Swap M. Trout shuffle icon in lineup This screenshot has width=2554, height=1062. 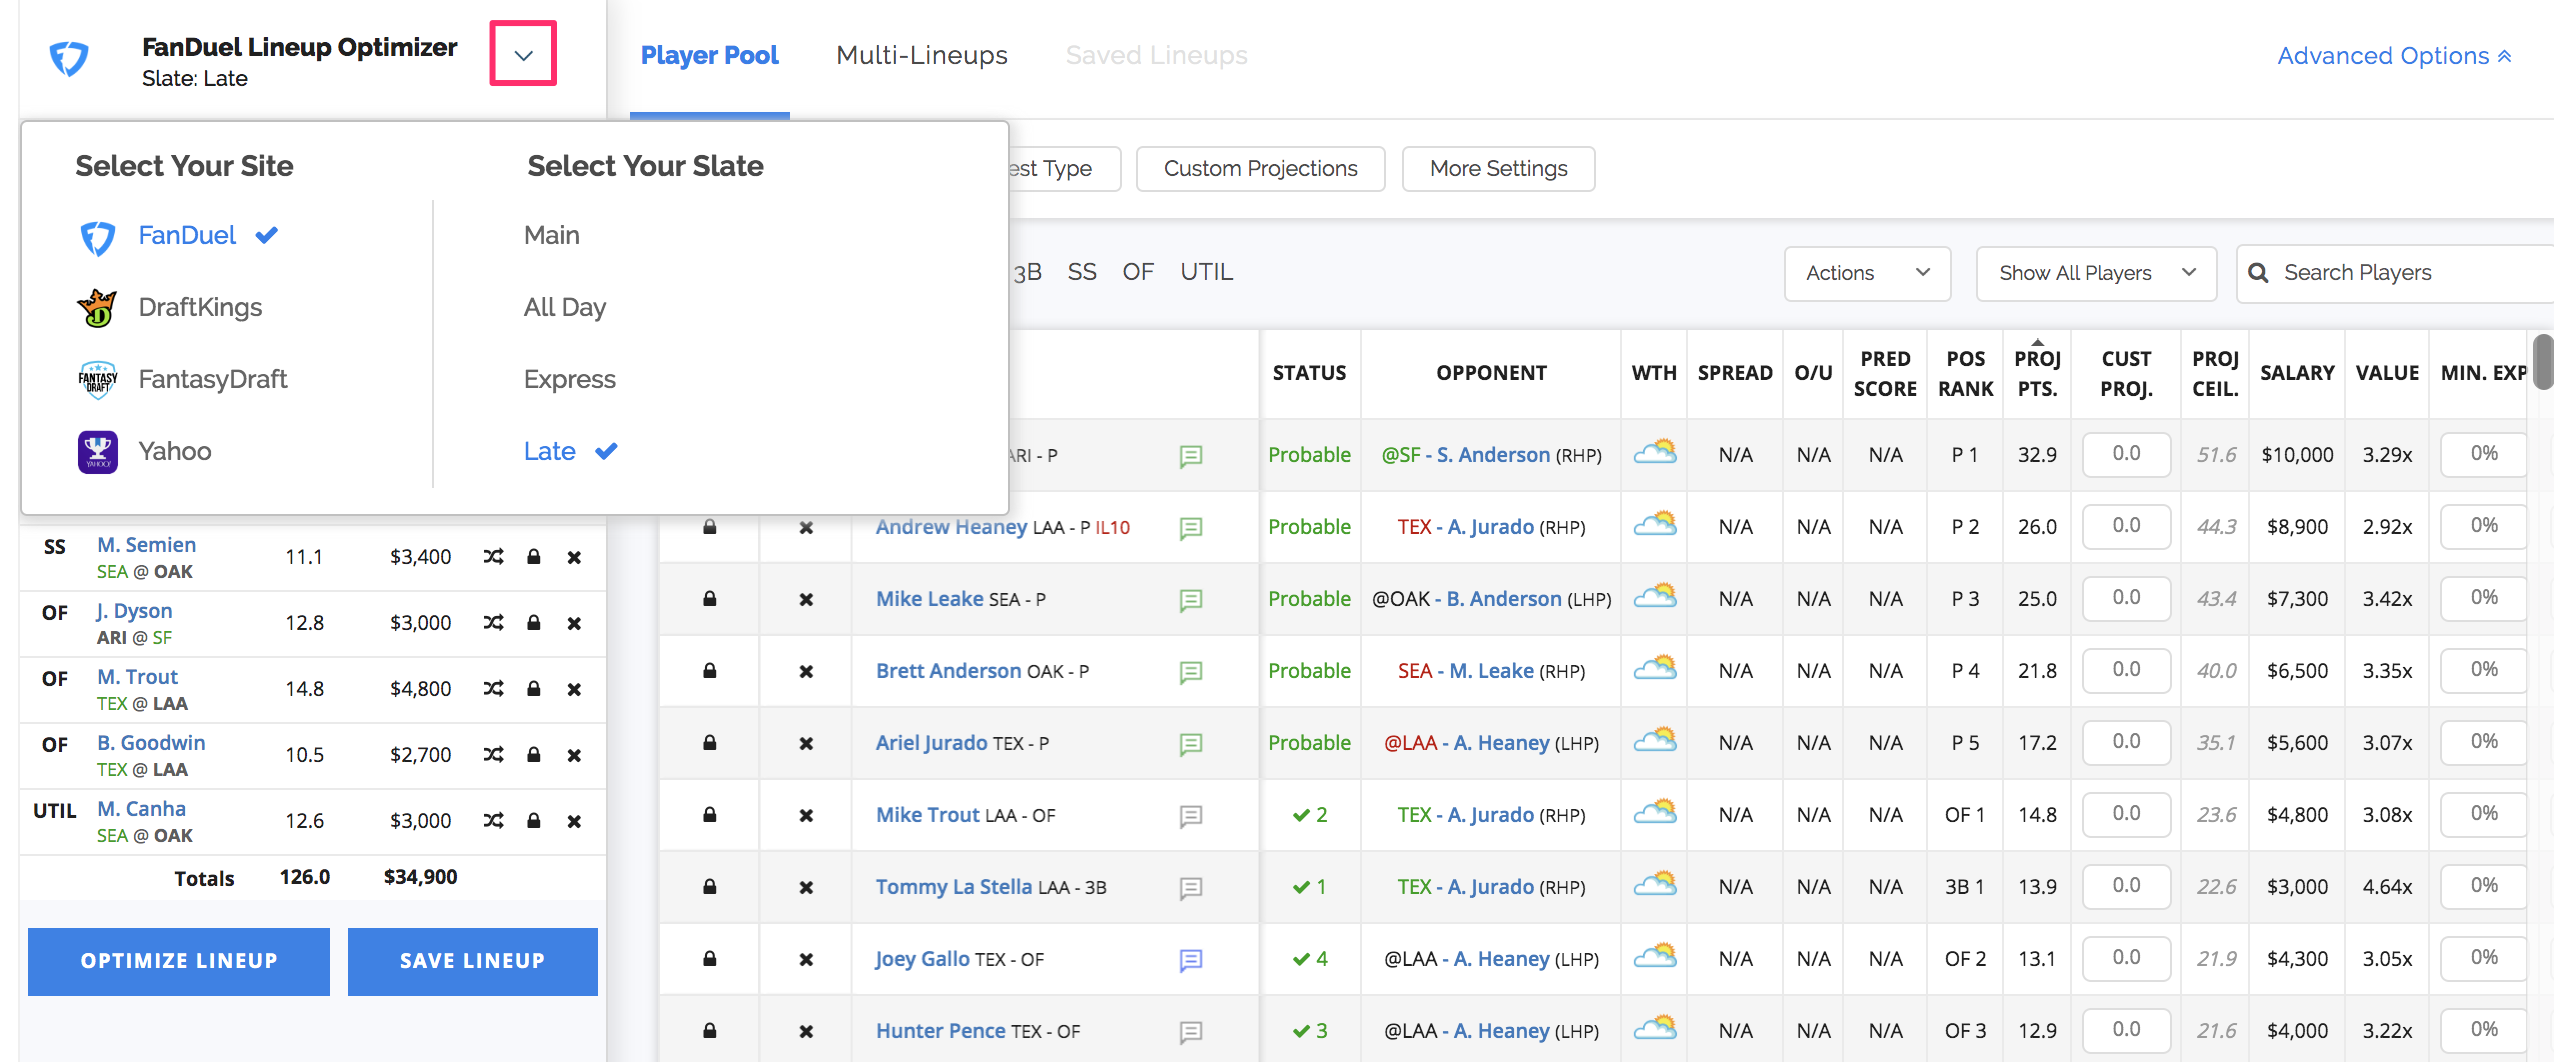coord(493,689)
